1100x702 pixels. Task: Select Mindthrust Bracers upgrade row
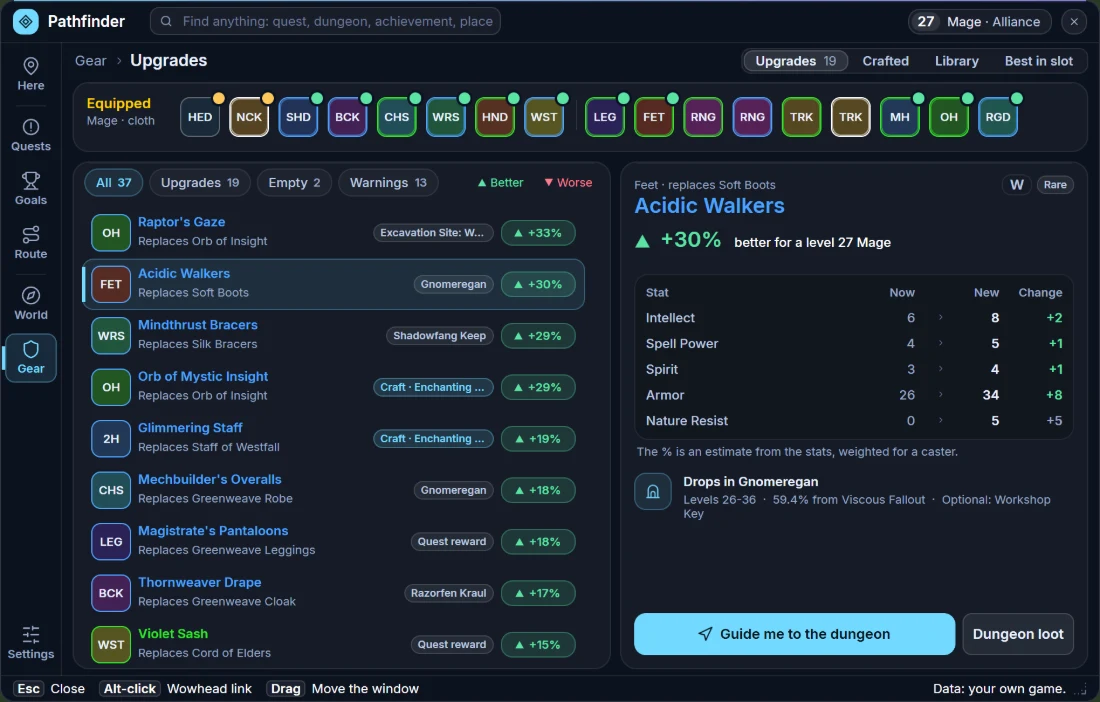(x=333, y=336)
